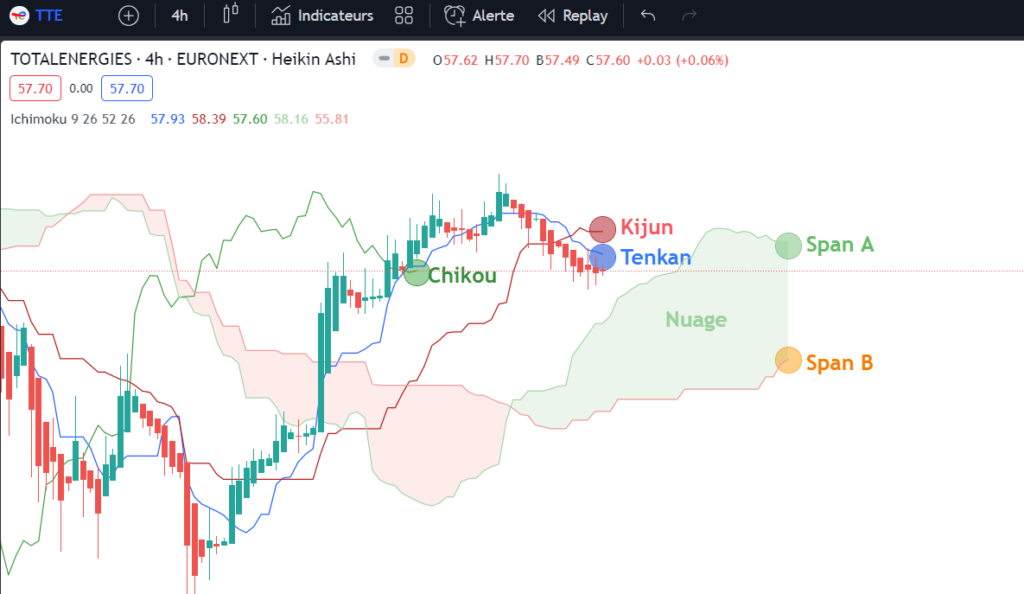Image resolution: width=1024 pixels, height=594 pixels.
Task: Click the Span B marker circle
Action: point(788,361)
